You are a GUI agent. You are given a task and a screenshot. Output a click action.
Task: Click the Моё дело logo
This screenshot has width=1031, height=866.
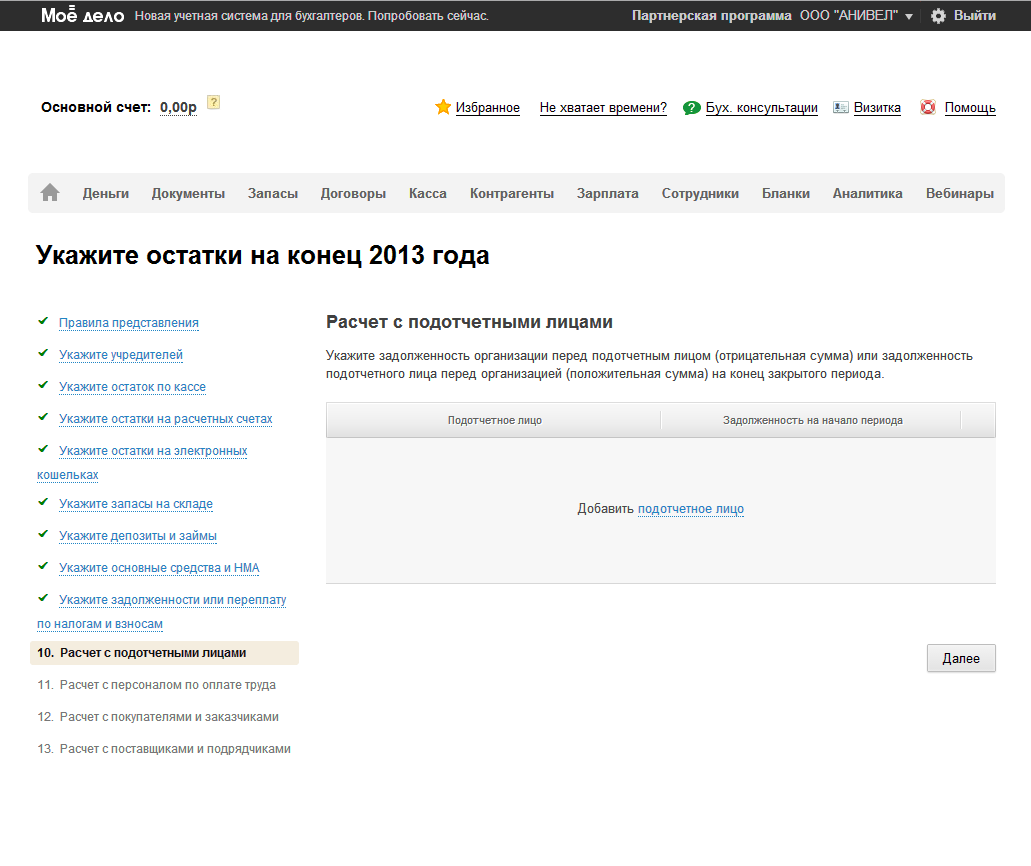pos(82,16)
